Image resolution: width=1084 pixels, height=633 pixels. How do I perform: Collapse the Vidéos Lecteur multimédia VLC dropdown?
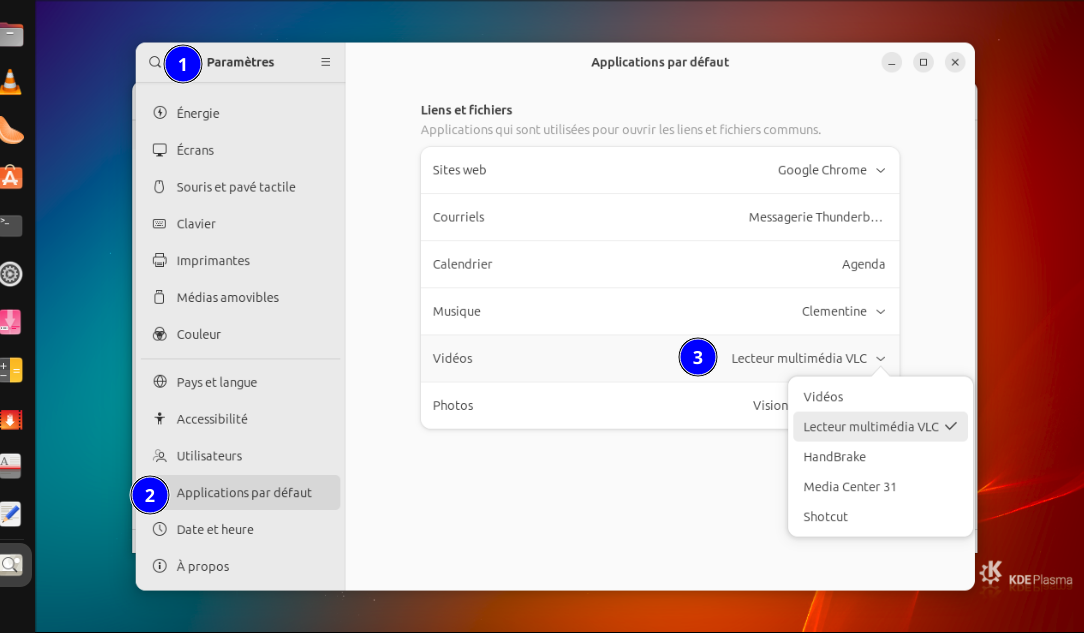pyautogui.click(x=808, y=358)
